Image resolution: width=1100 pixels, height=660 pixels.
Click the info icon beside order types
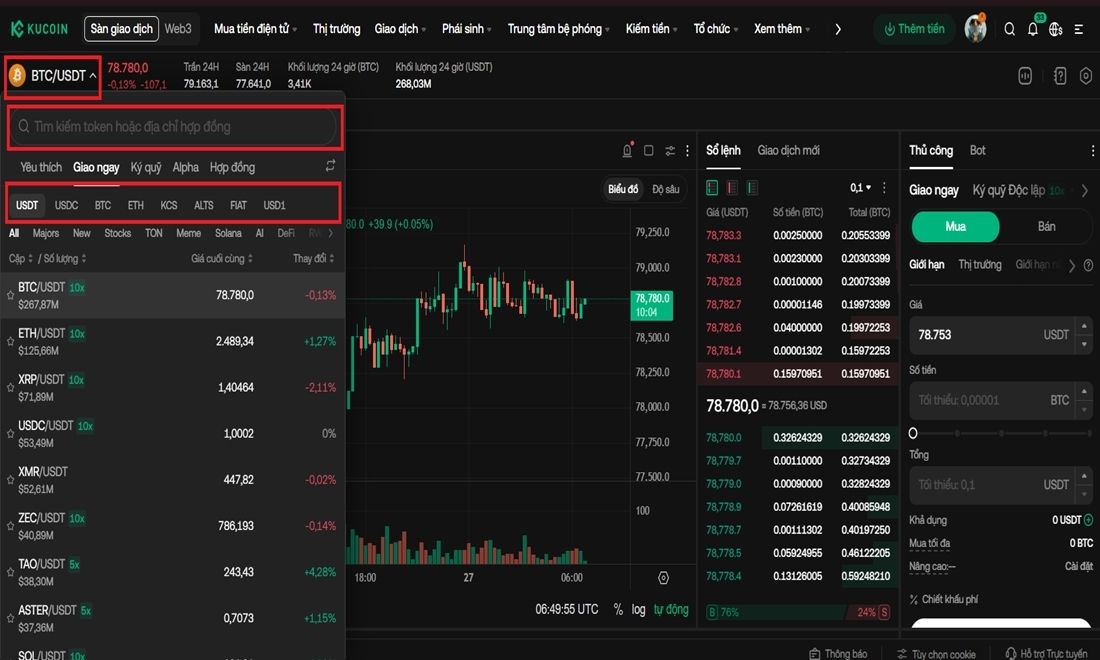tap(1088, 265)
